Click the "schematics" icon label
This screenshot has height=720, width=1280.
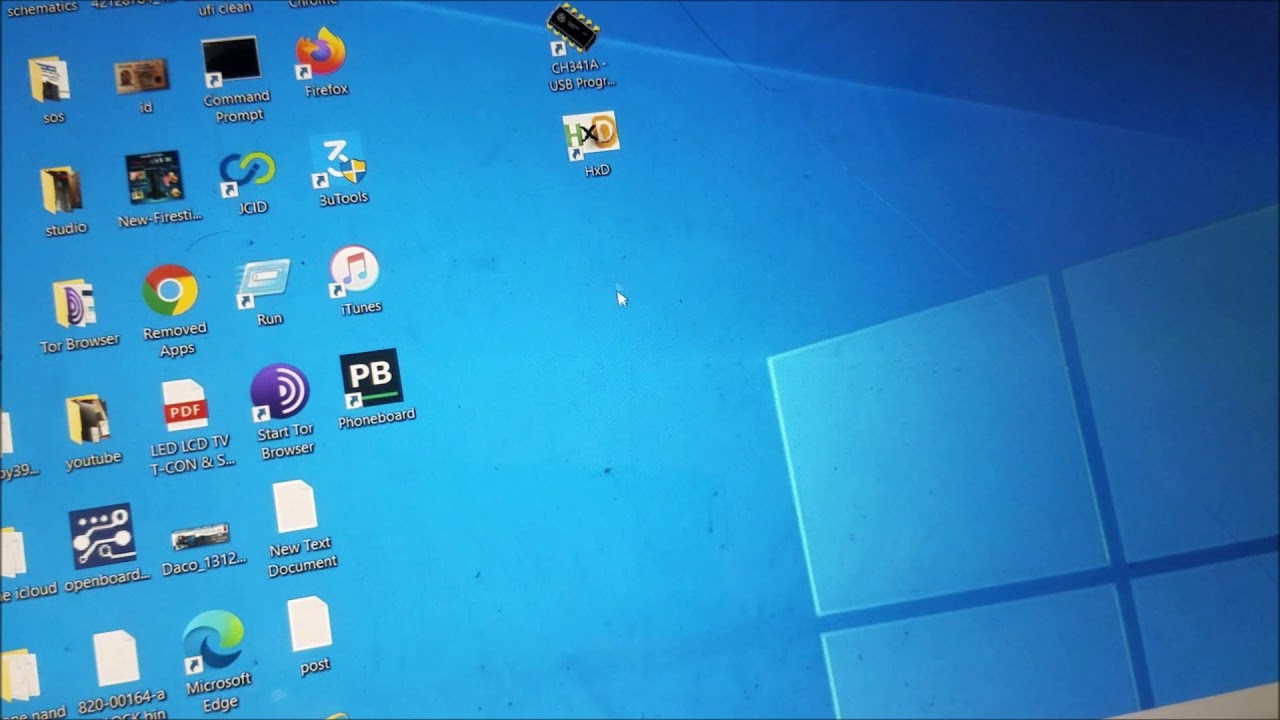[x=42, y=7]
